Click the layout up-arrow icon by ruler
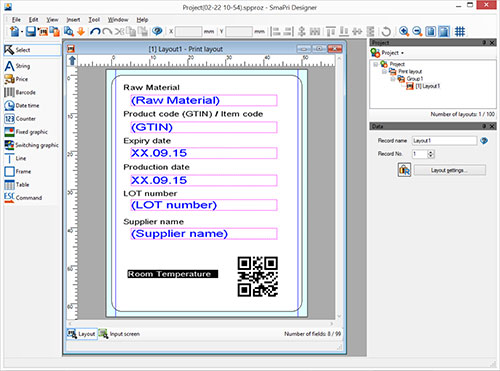Screen dimensions: 500x371 pyautogui.click(x=72, y=61)
